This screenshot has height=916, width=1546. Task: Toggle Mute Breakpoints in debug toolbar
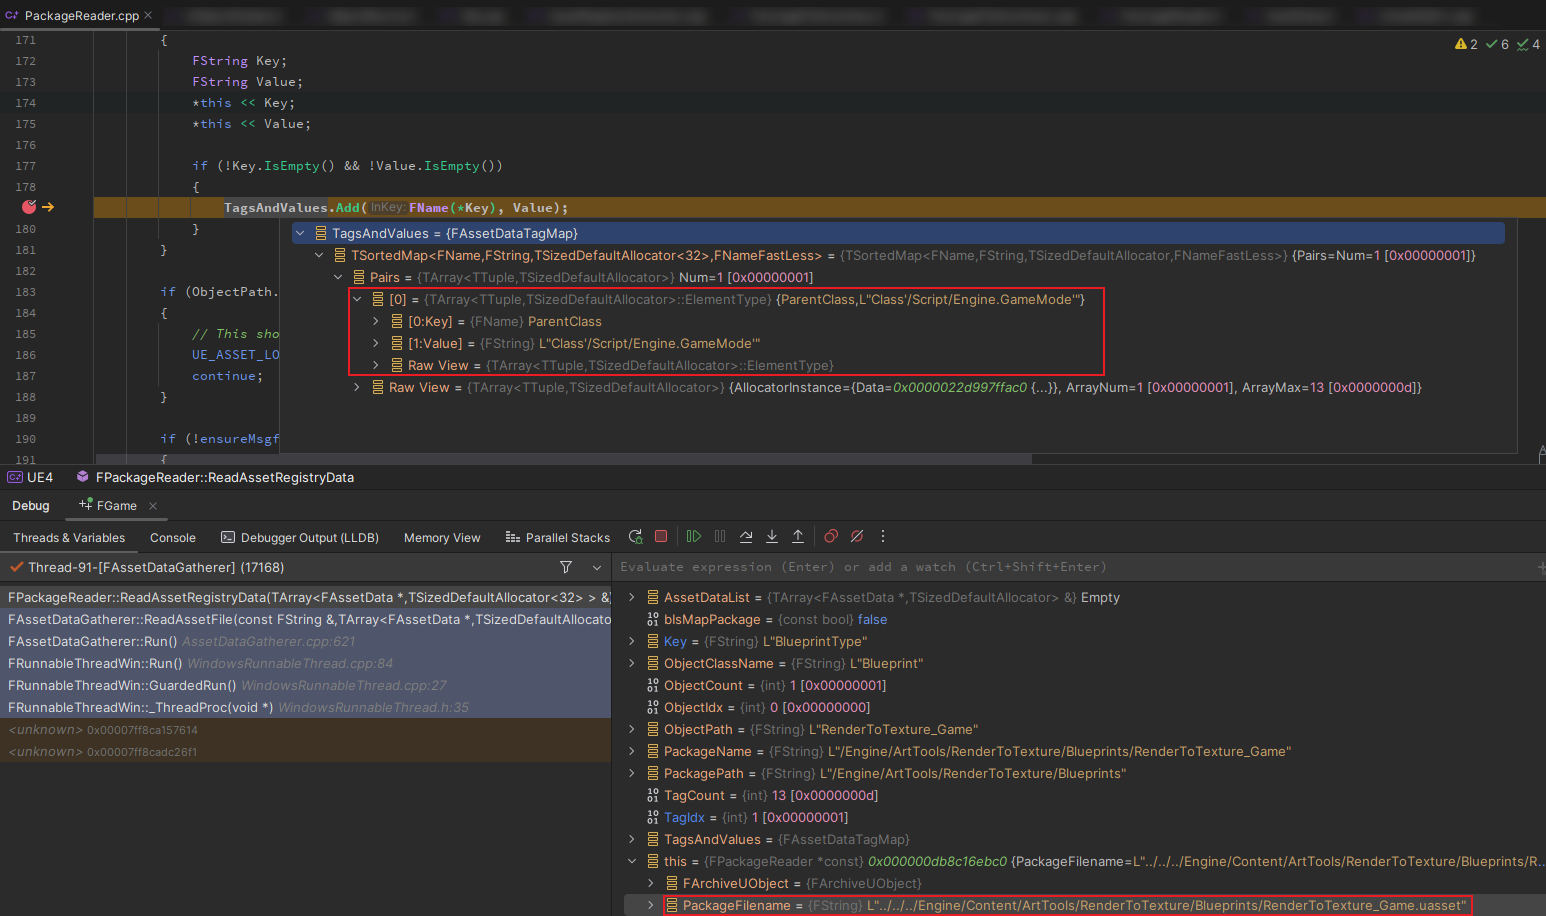point(857,537)
